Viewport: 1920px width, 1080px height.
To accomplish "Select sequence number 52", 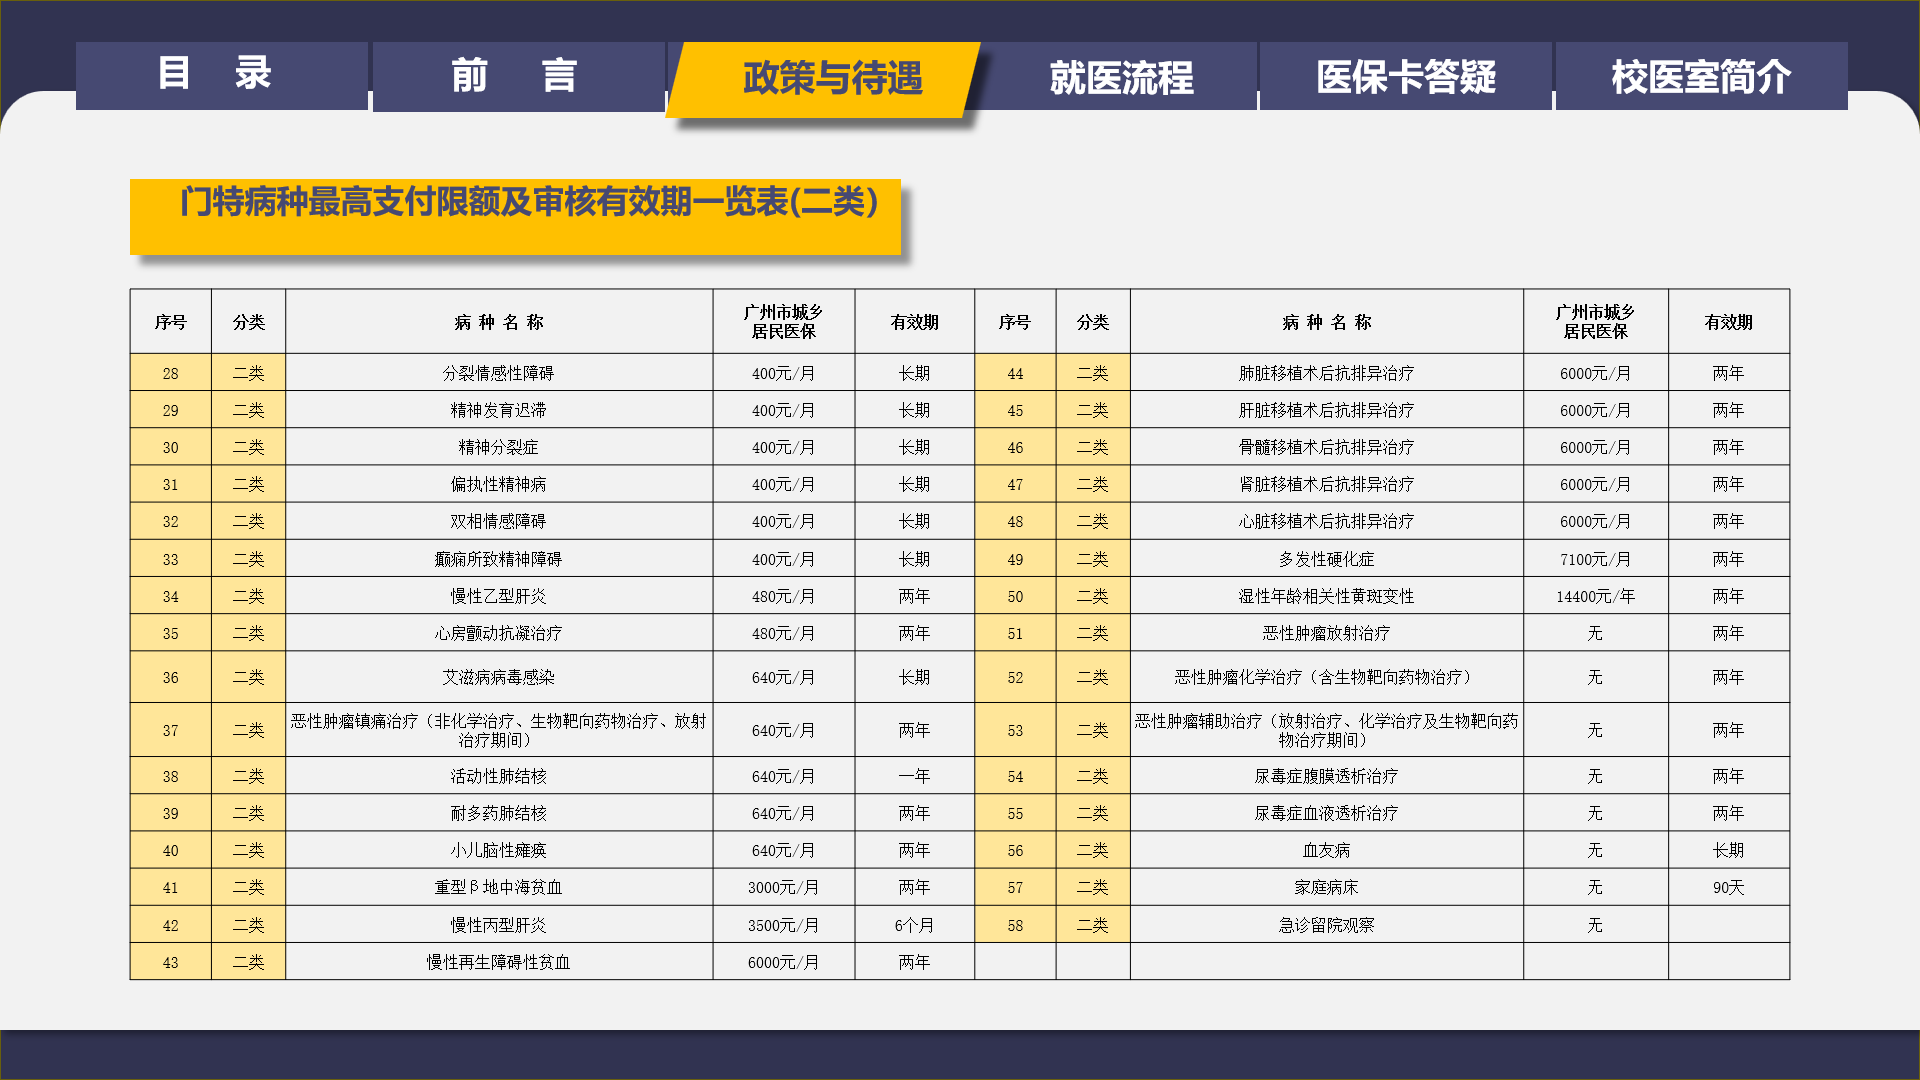I will [x=1016, y=677].
